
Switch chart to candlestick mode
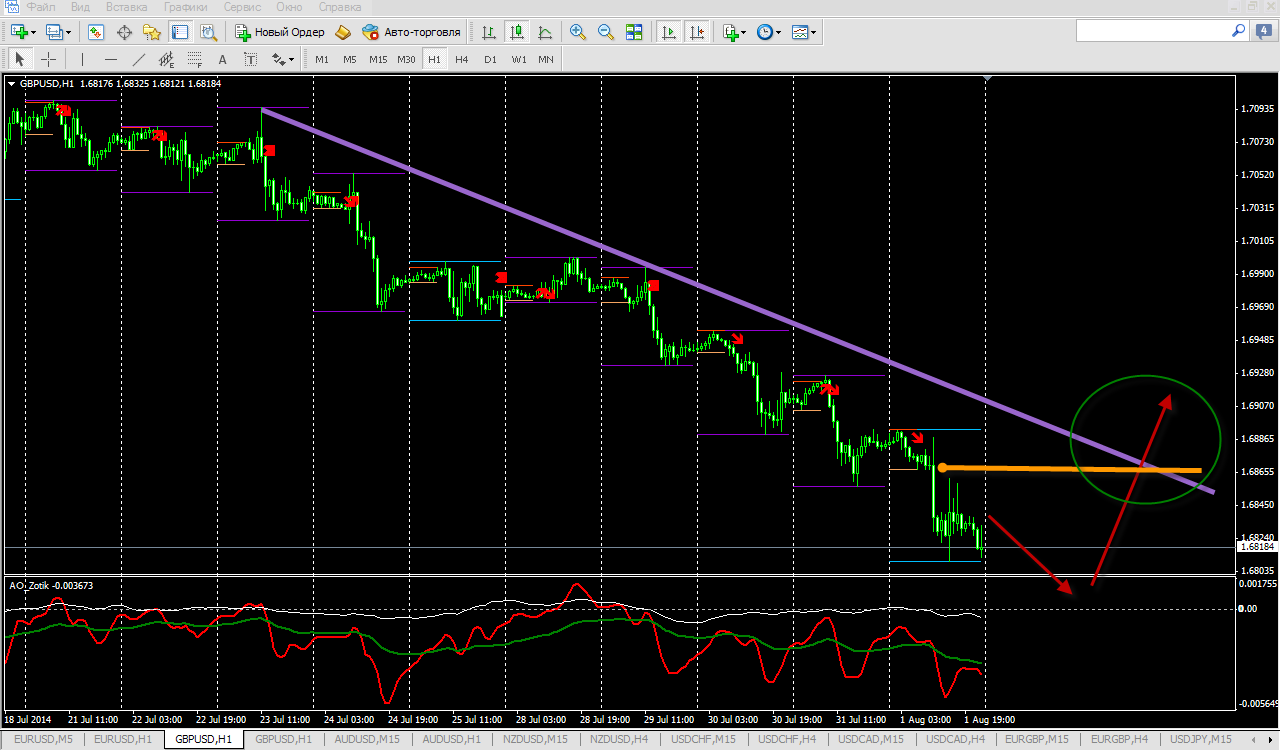coord(517,32)
